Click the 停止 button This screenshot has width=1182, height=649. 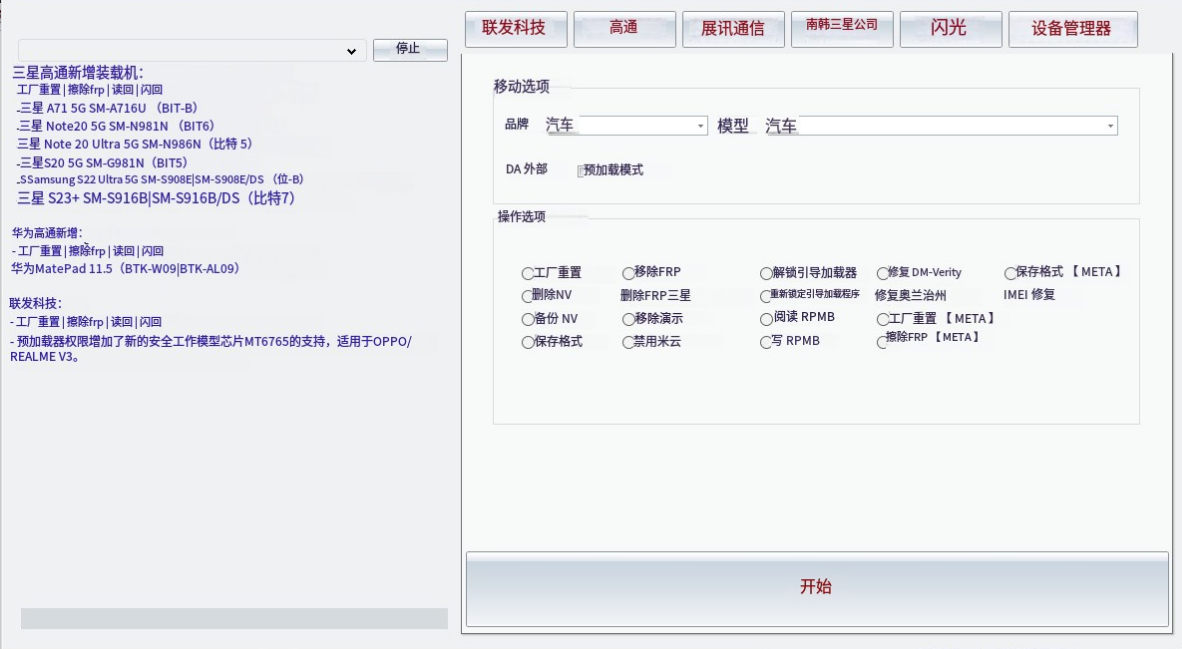[x=410, y=50]
